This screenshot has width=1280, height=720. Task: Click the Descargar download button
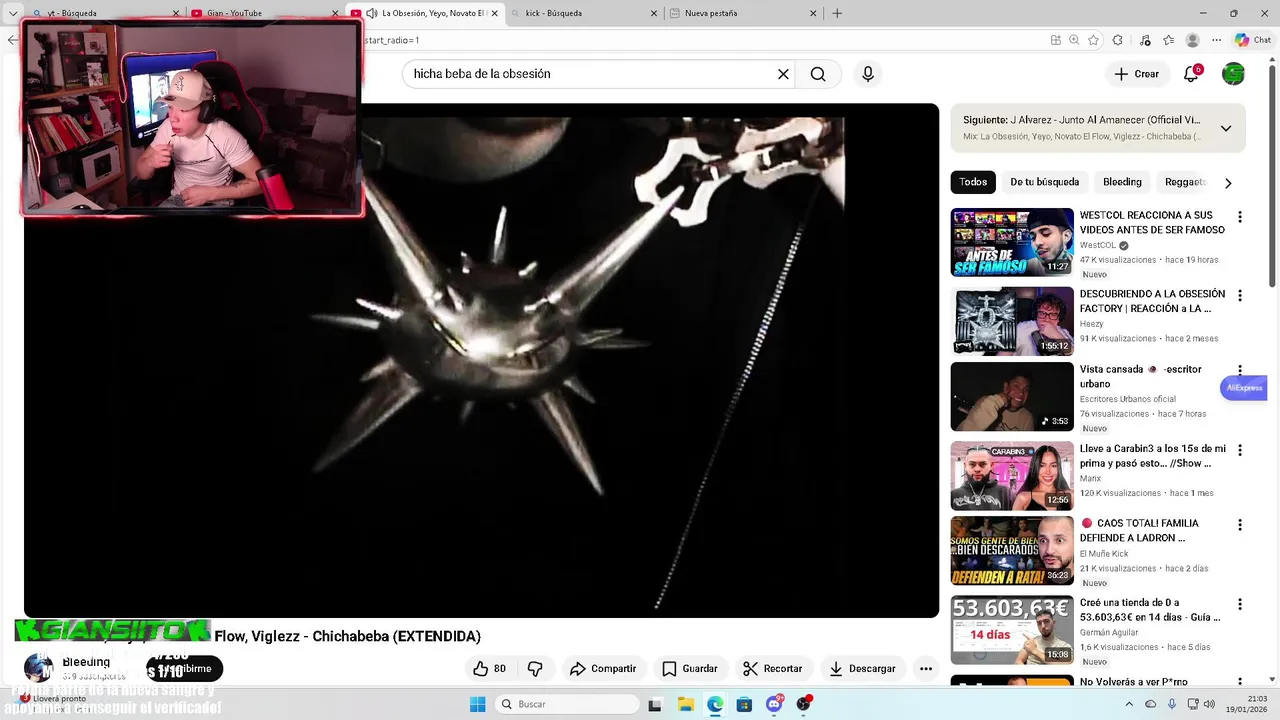[862, 668]
